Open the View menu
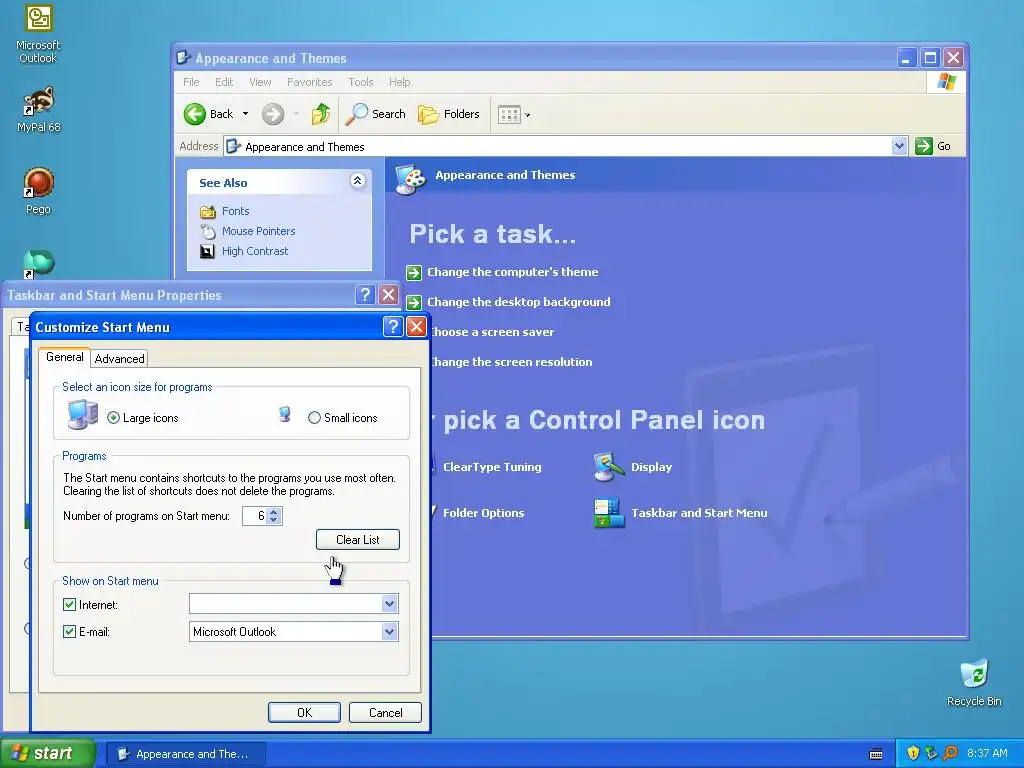 tap(260, 82)
